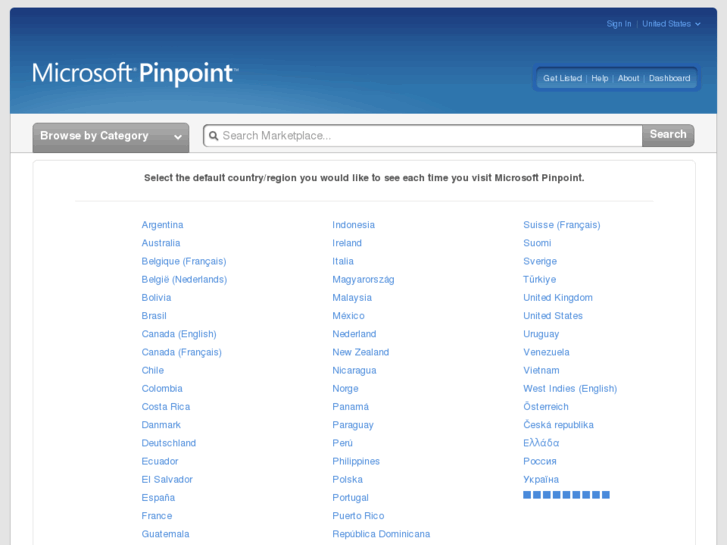This screenshot has width=727, height=545.
Task: Pick Costa Rica from the list
Action: 166,407
